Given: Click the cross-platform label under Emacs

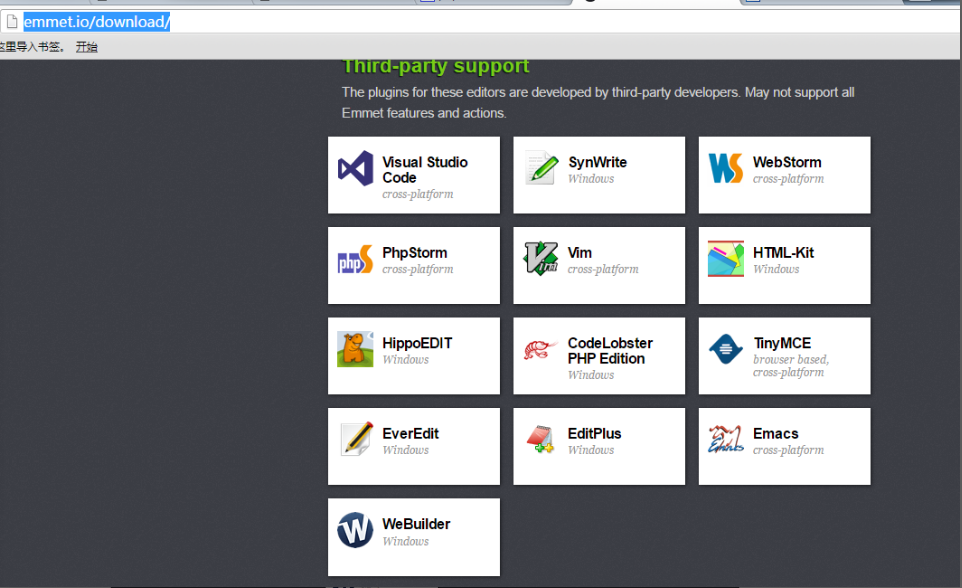Looking at the screenshot, I should [788, 450].
